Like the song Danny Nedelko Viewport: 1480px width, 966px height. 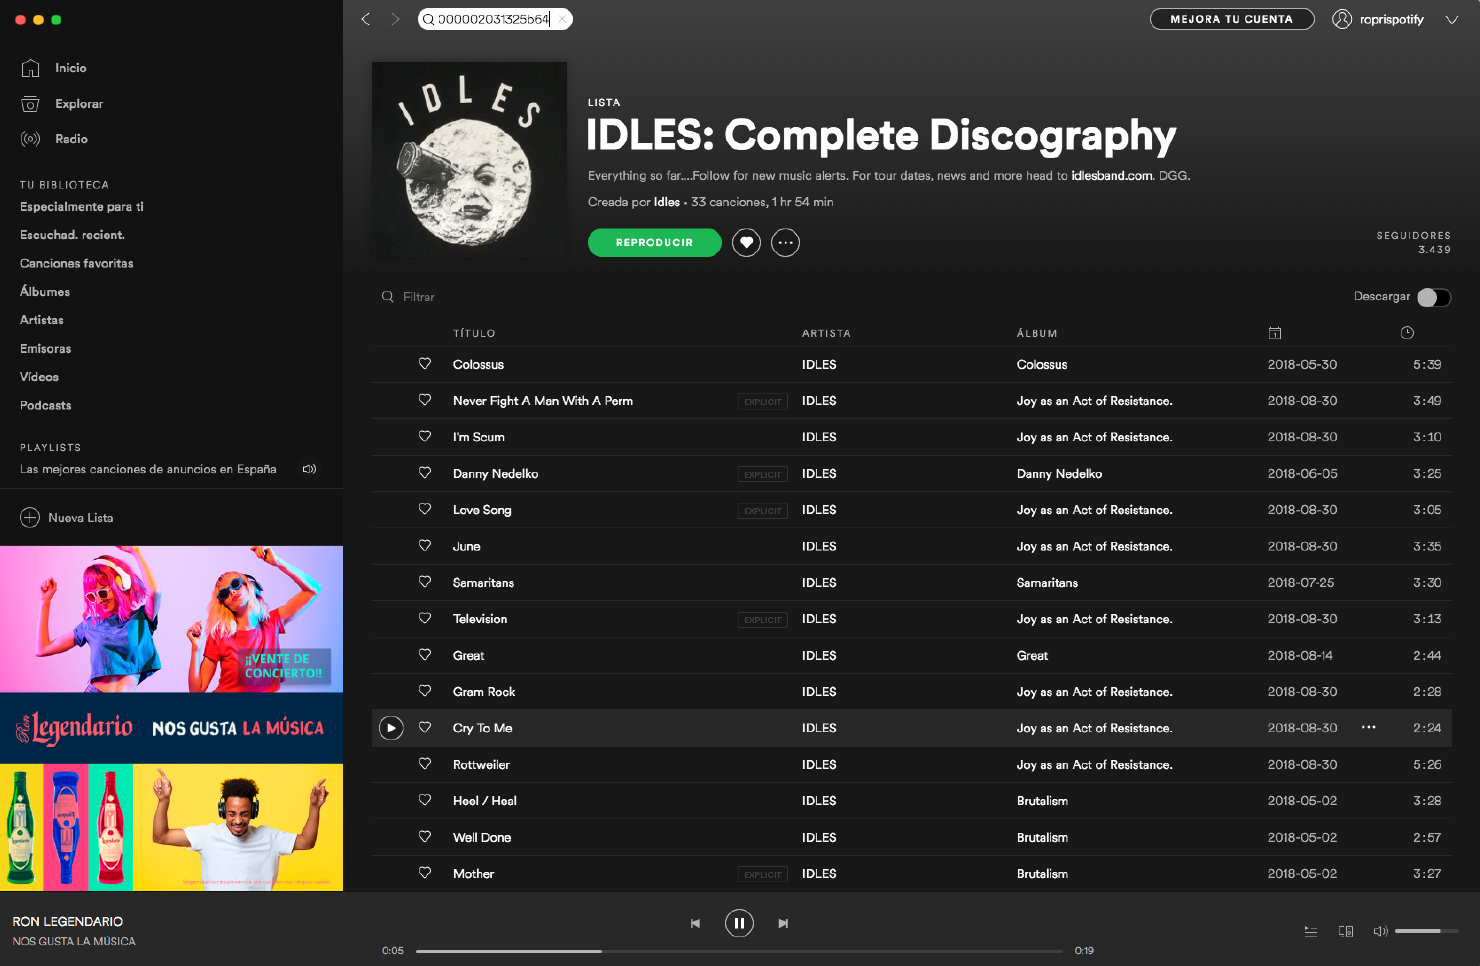pyautogui.click(x=425, y=473)
